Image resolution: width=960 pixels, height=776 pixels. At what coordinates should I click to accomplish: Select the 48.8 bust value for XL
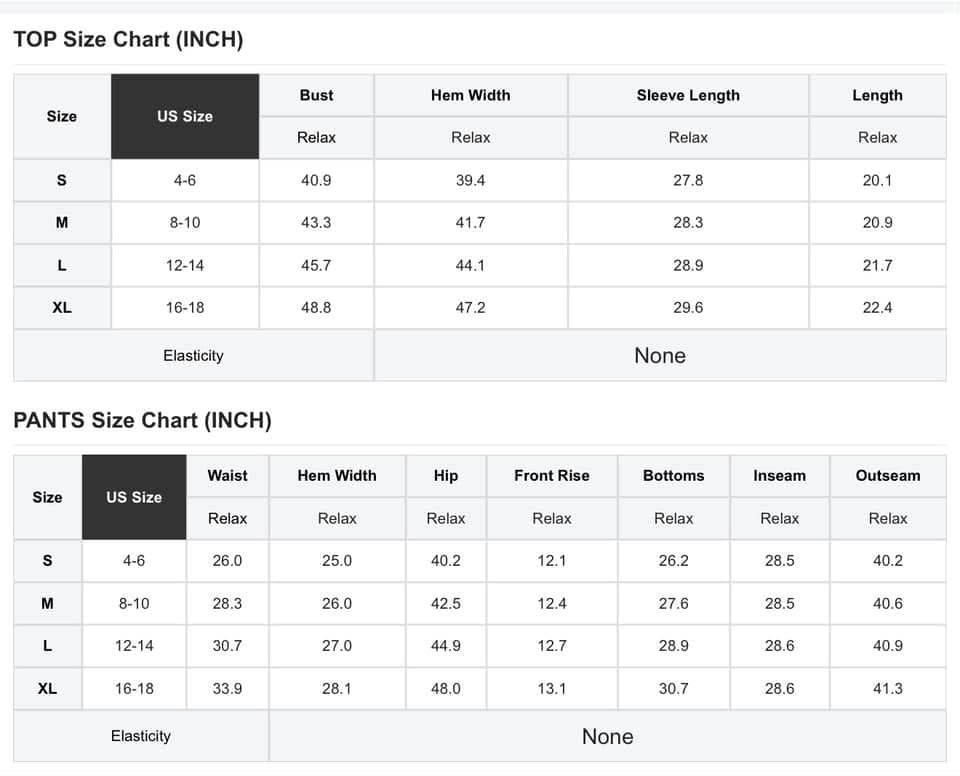point(317,308)
